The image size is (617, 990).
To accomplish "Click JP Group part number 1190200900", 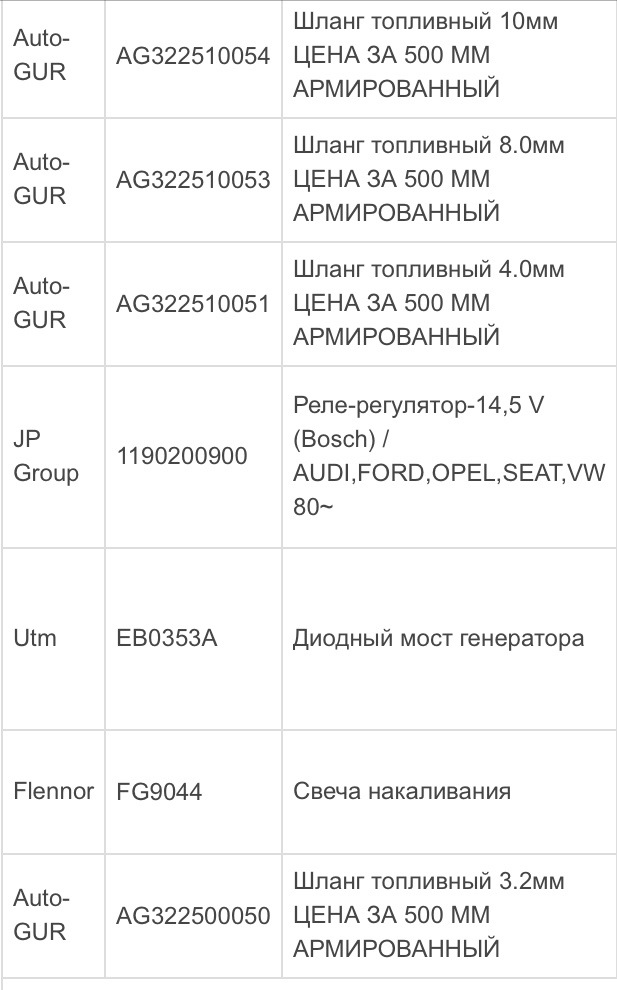I will (x=182, y=456).
